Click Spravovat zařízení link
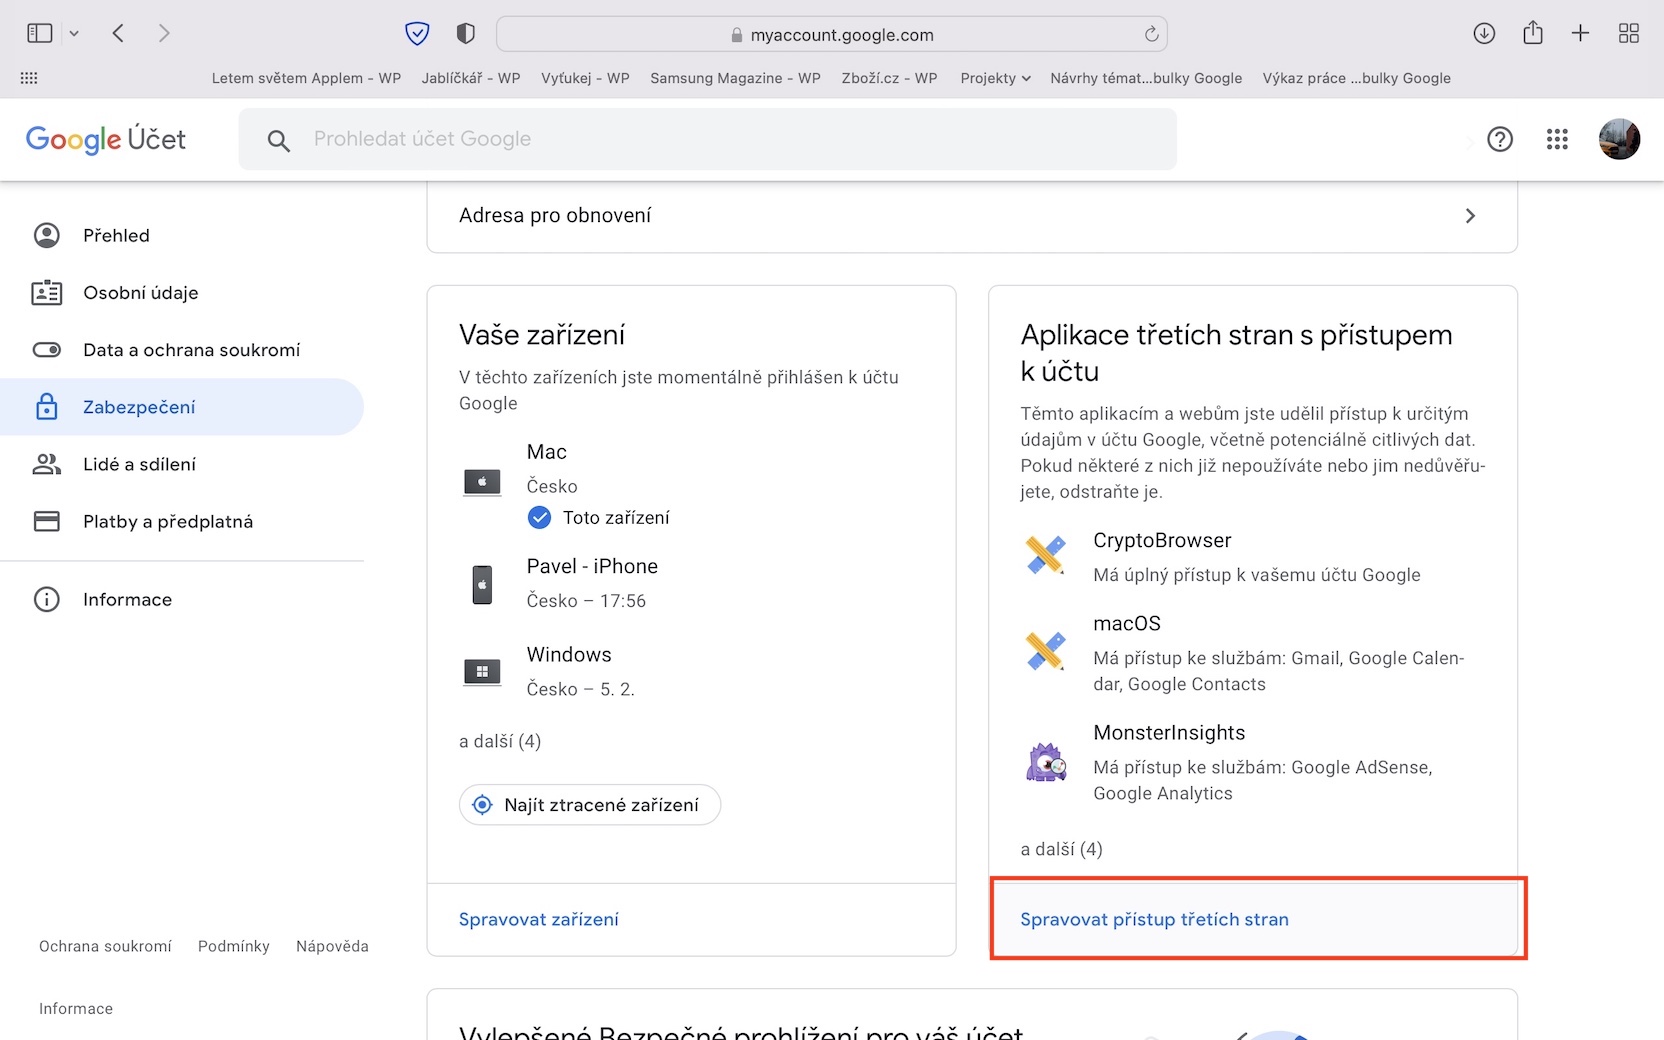Screen dimensions: 1664x1040 click(x=538, y=919)
